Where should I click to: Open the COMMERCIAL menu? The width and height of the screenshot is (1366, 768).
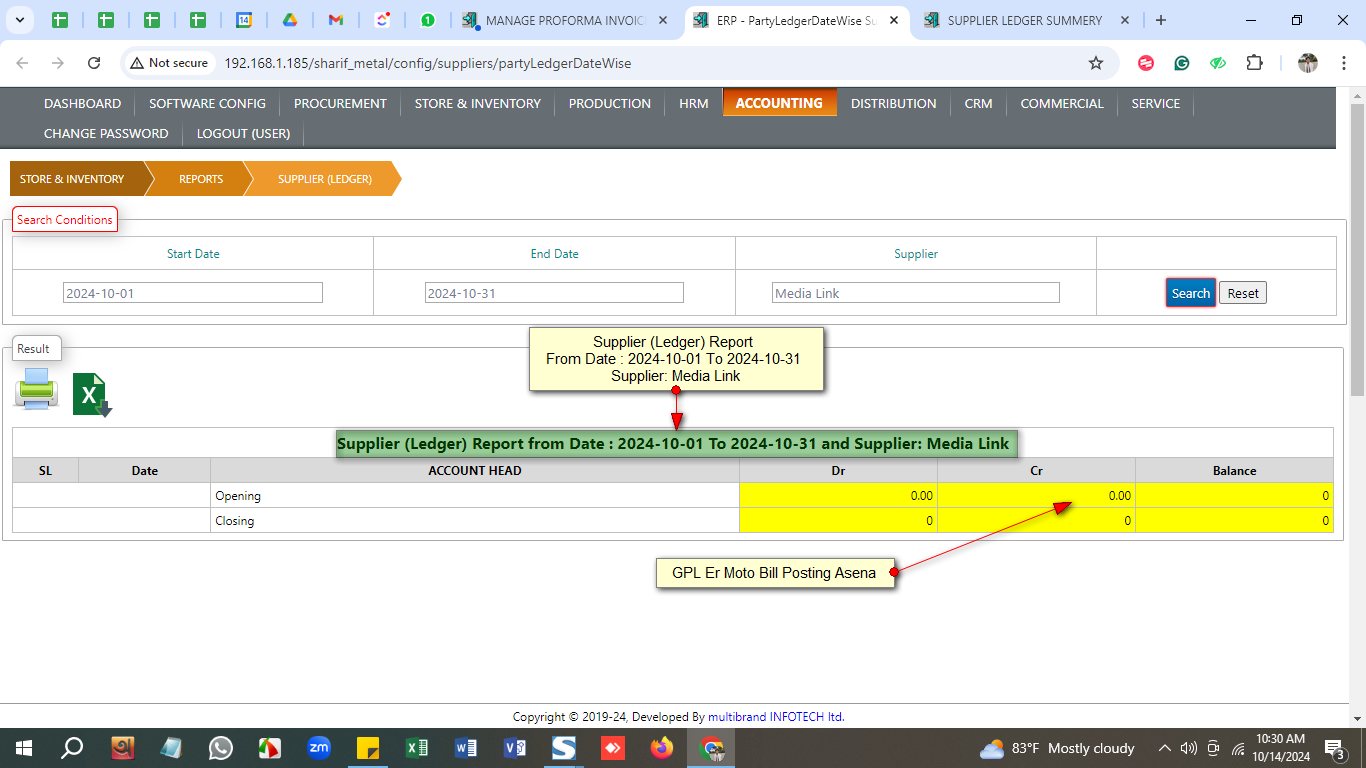click(x=1062, y=103)
